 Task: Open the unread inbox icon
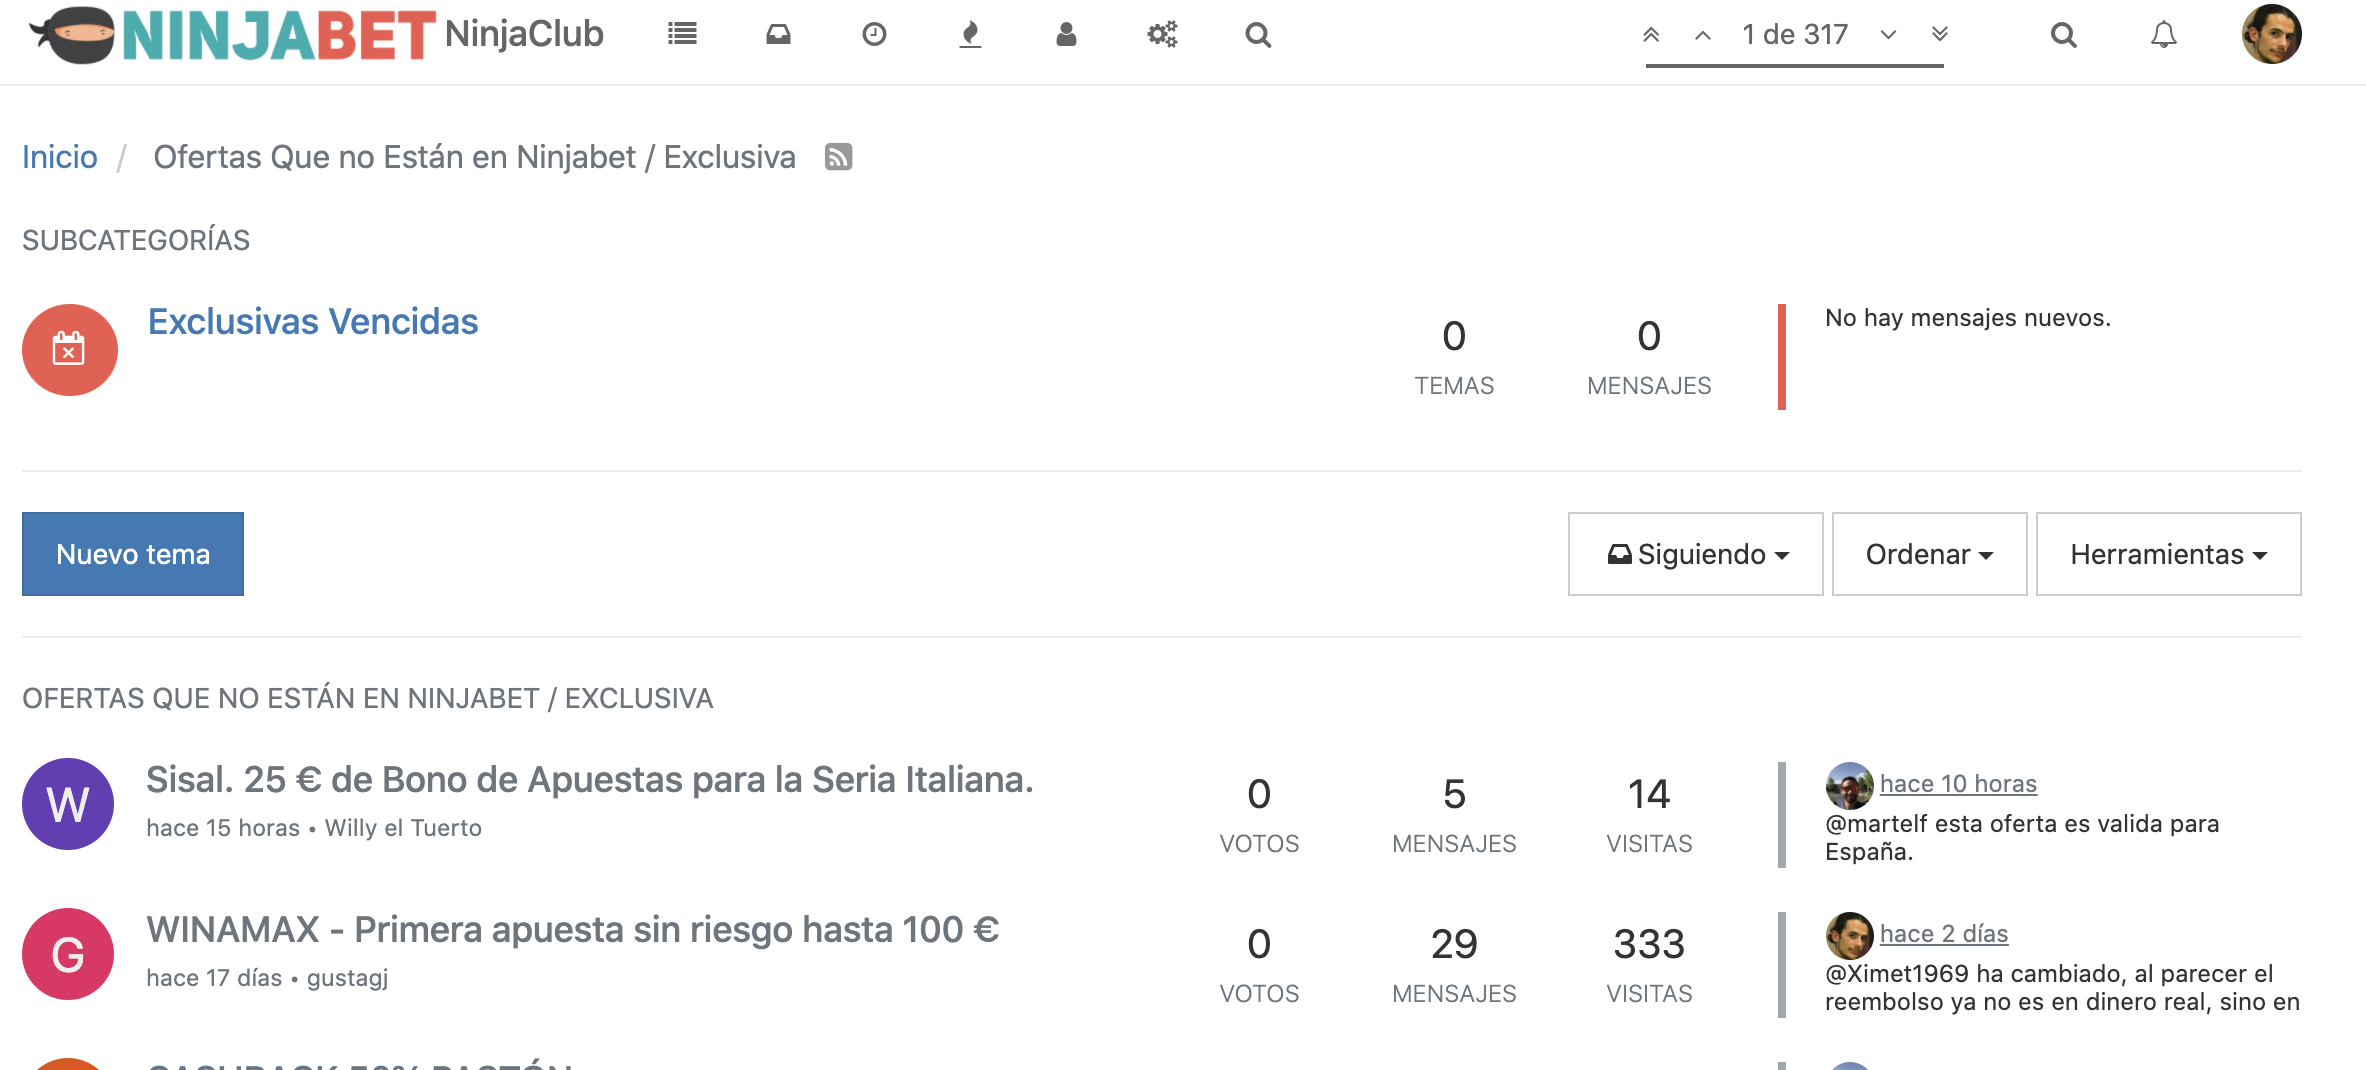pyautogui.click(x=778, y=35)
